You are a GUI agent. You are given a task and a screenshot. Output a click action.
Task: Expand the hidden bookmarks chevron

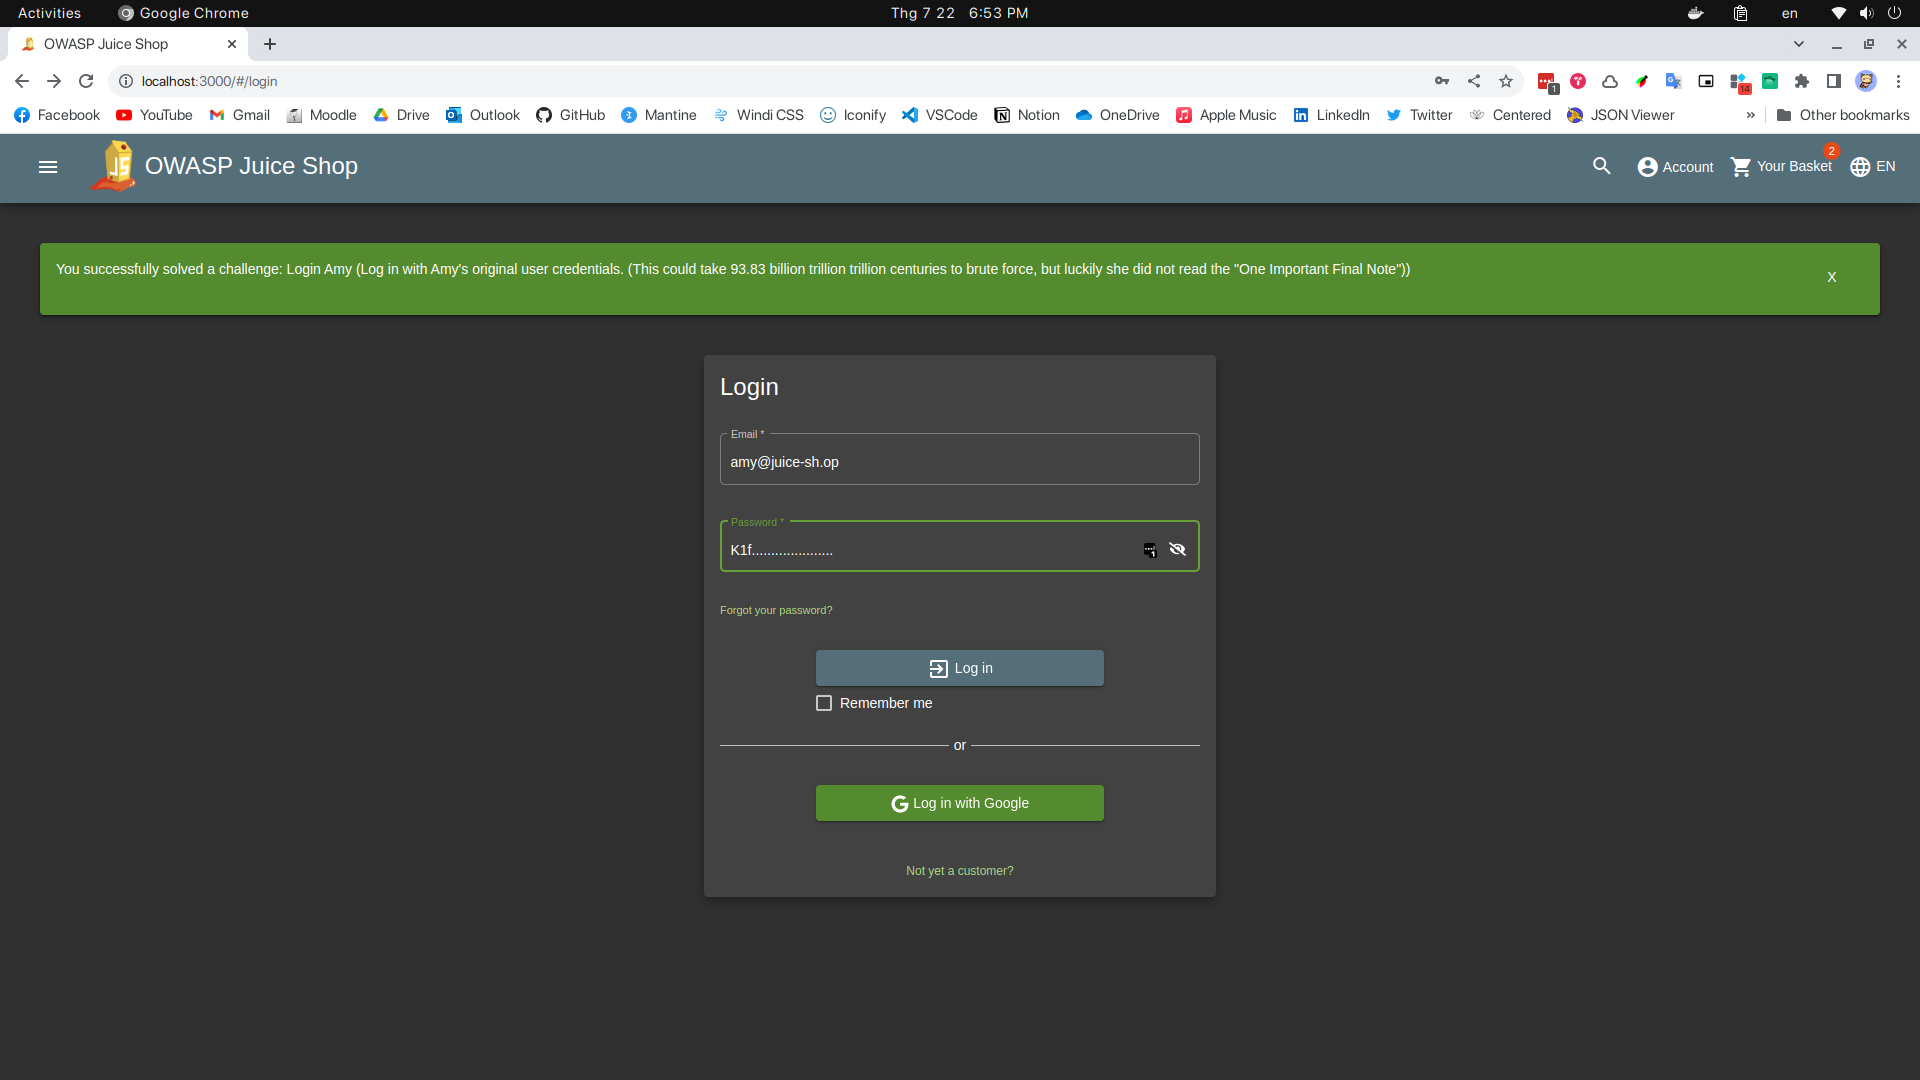coord(1751,115)
